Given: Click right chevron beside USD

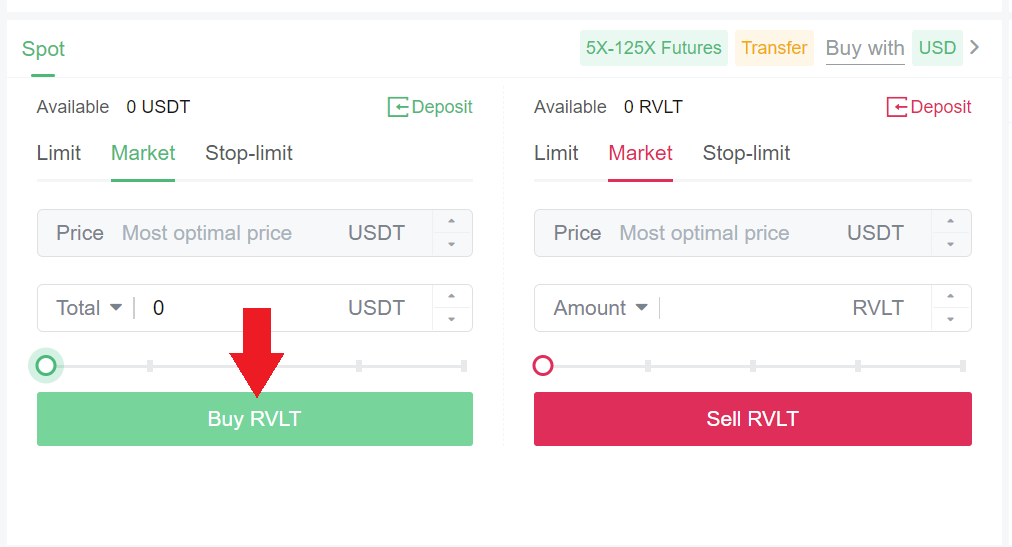Looking at the screenshot, I should 976,48.
